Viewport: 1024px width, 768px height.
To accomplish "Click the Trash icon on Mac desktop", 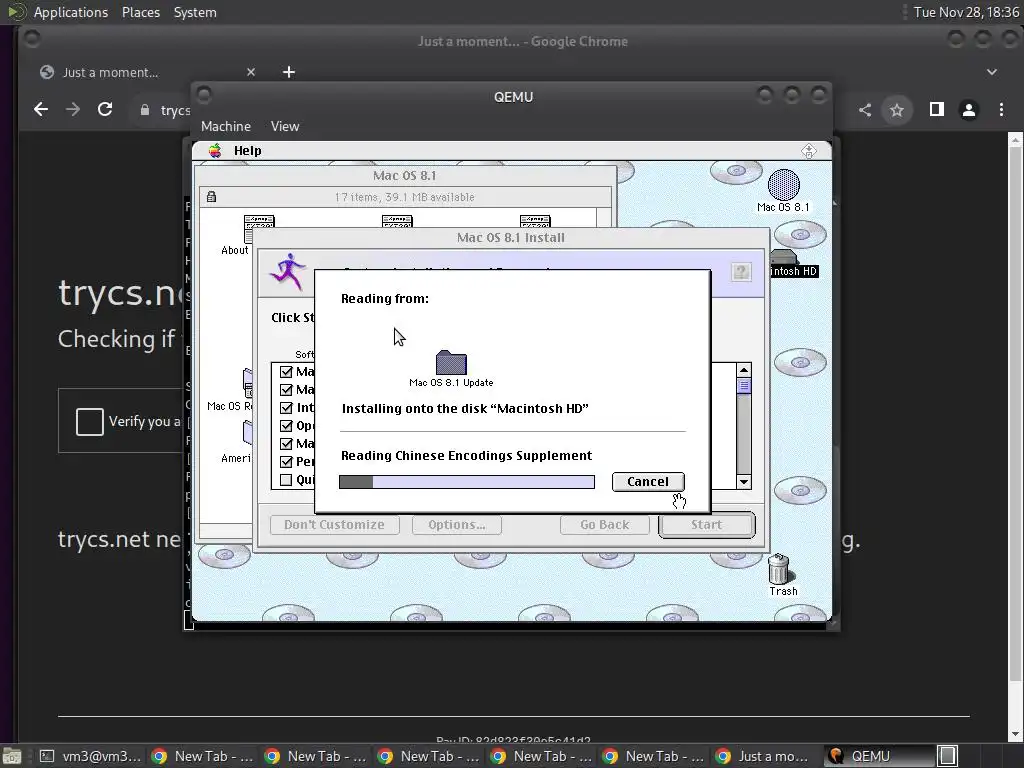I will click(778, 569).
